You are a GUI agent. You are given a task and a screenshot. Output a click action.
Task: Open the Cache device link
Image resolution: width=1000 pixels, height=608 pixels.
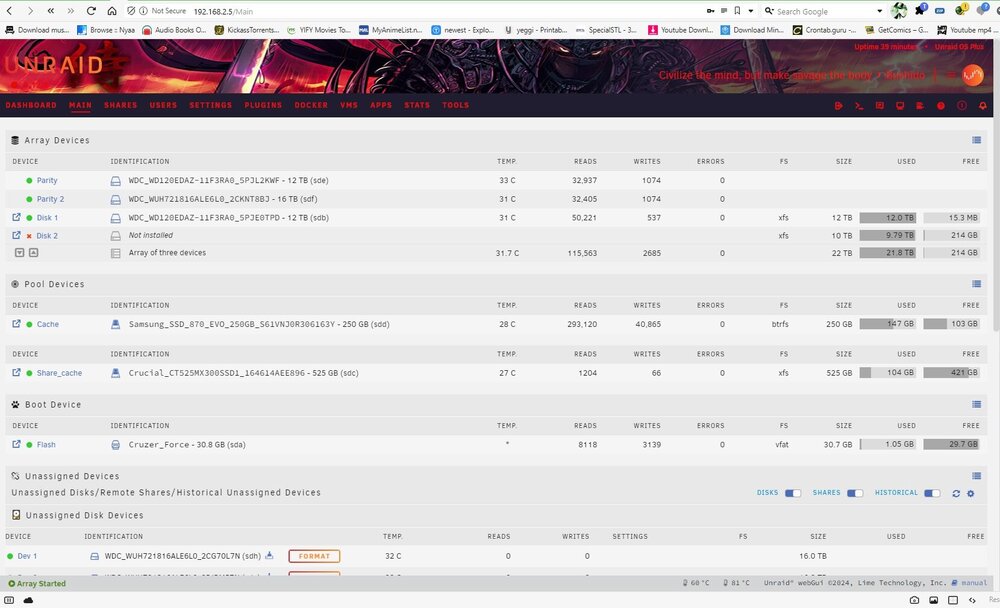[x=48, y=324]
